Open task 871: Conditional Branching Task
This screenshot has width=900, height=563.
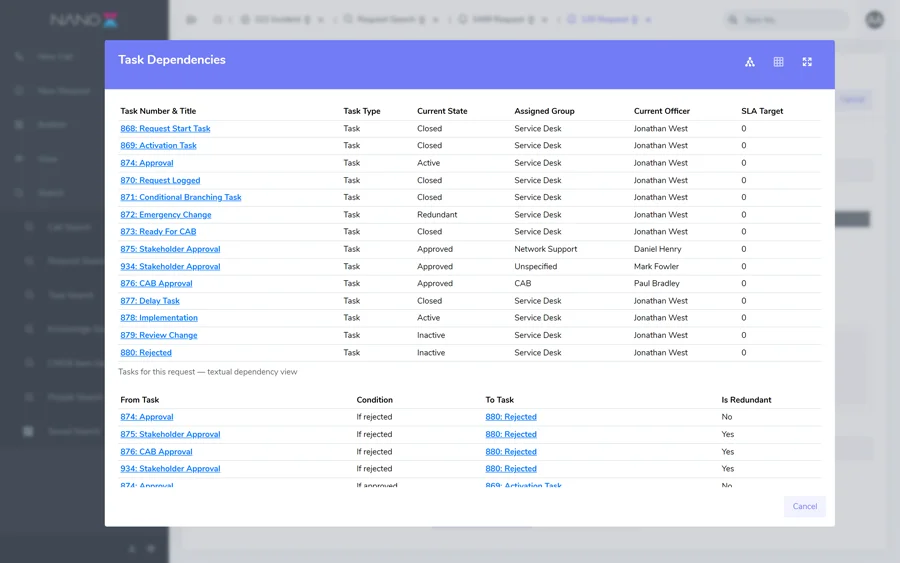[x=181, y=197]
